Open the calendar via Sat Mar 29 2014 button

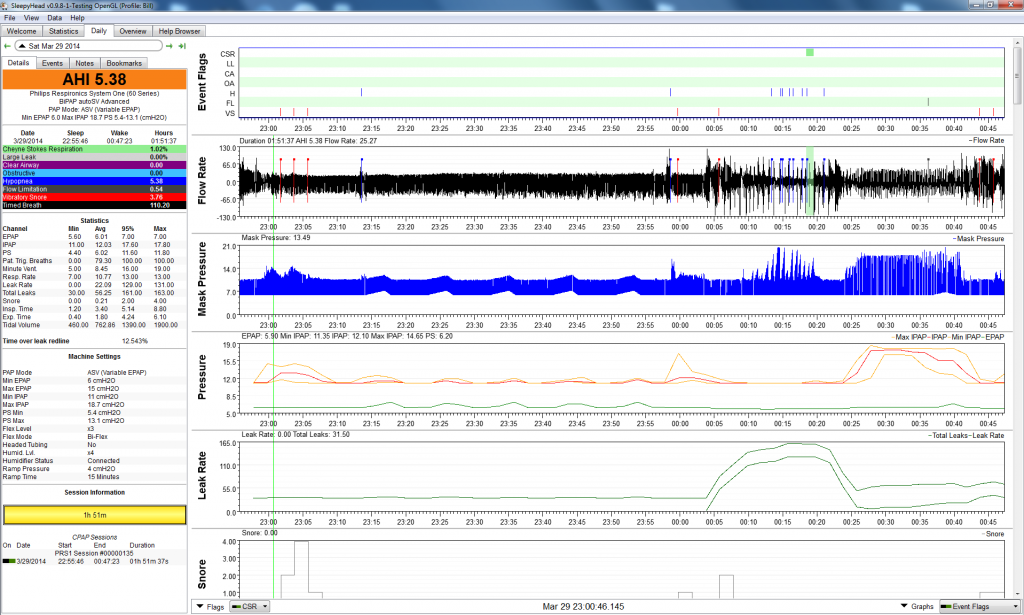[x=90, y=46]
